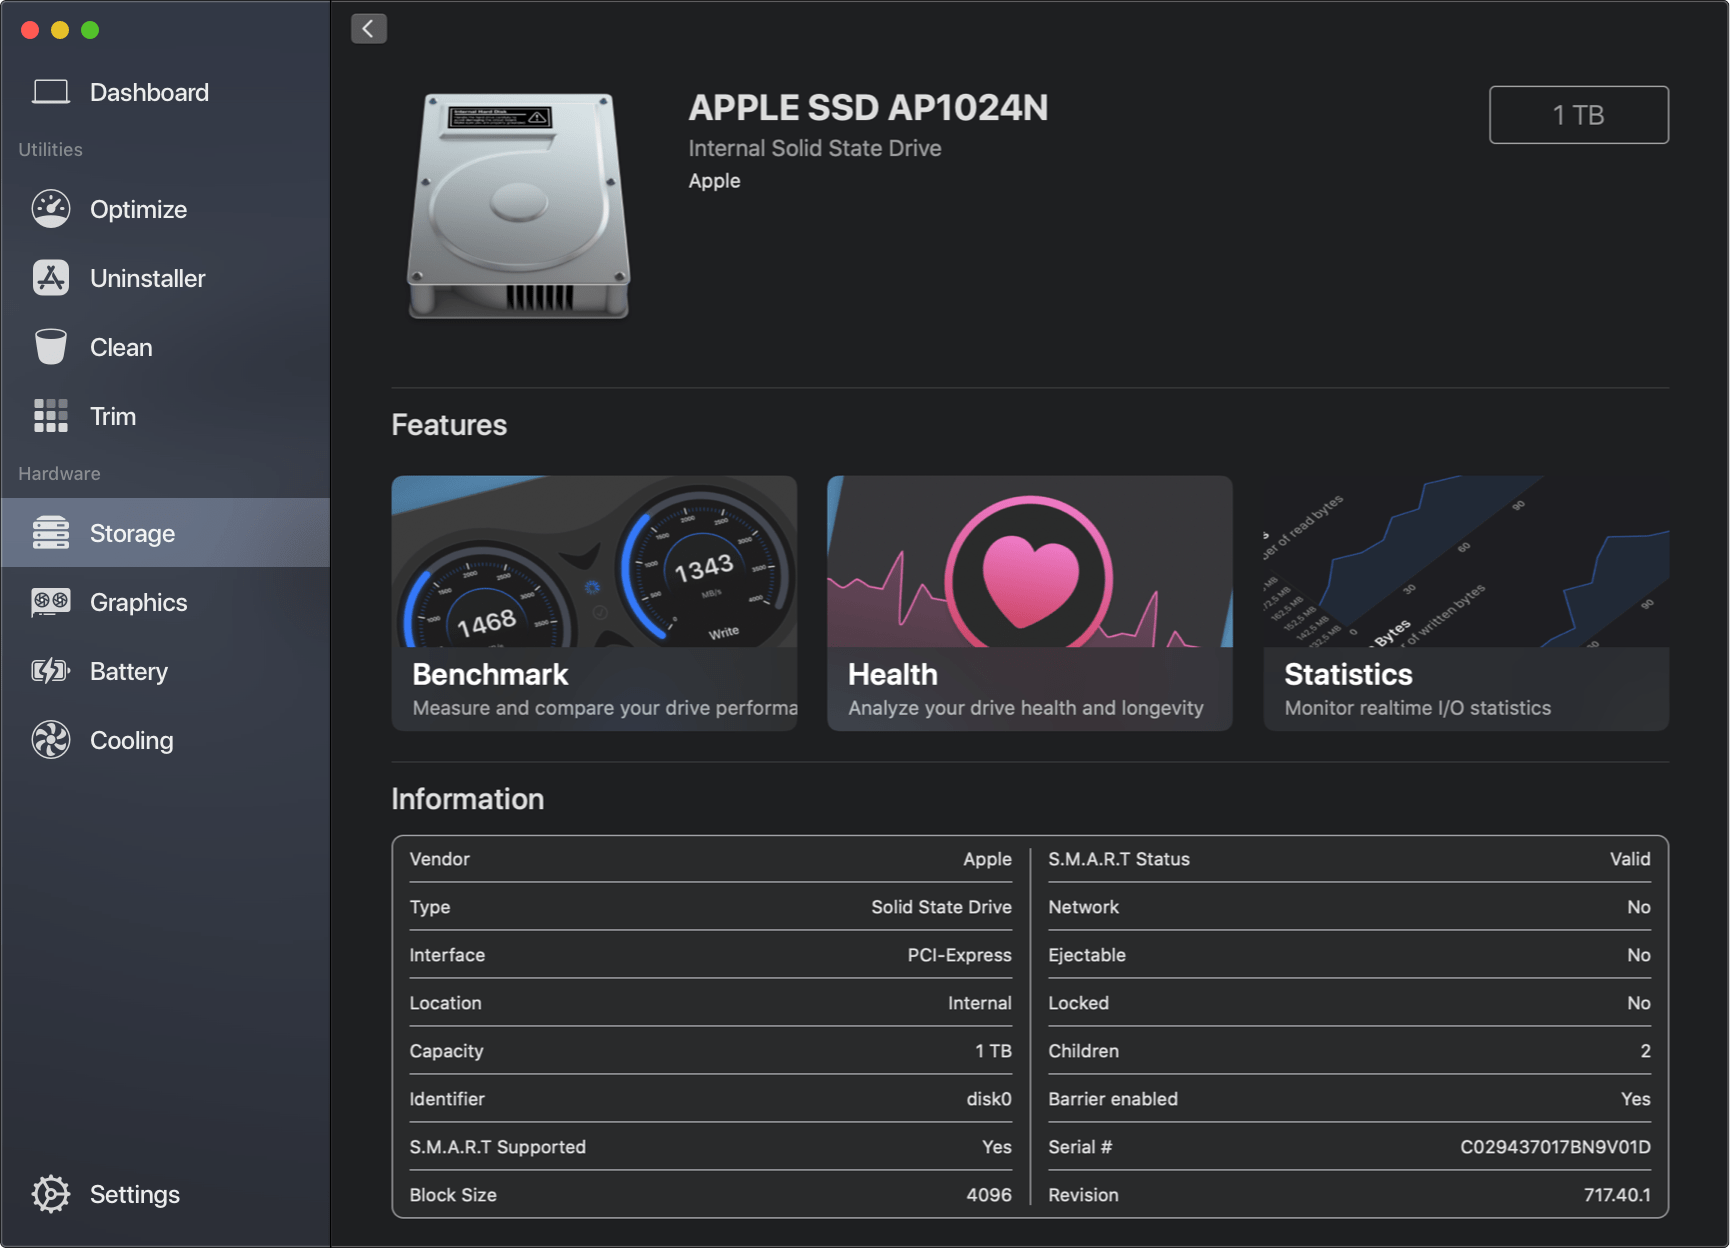Click the Clean bucket icon
The height and width of the screenshot is (1248, 1730).
click(x=51, y=347)
